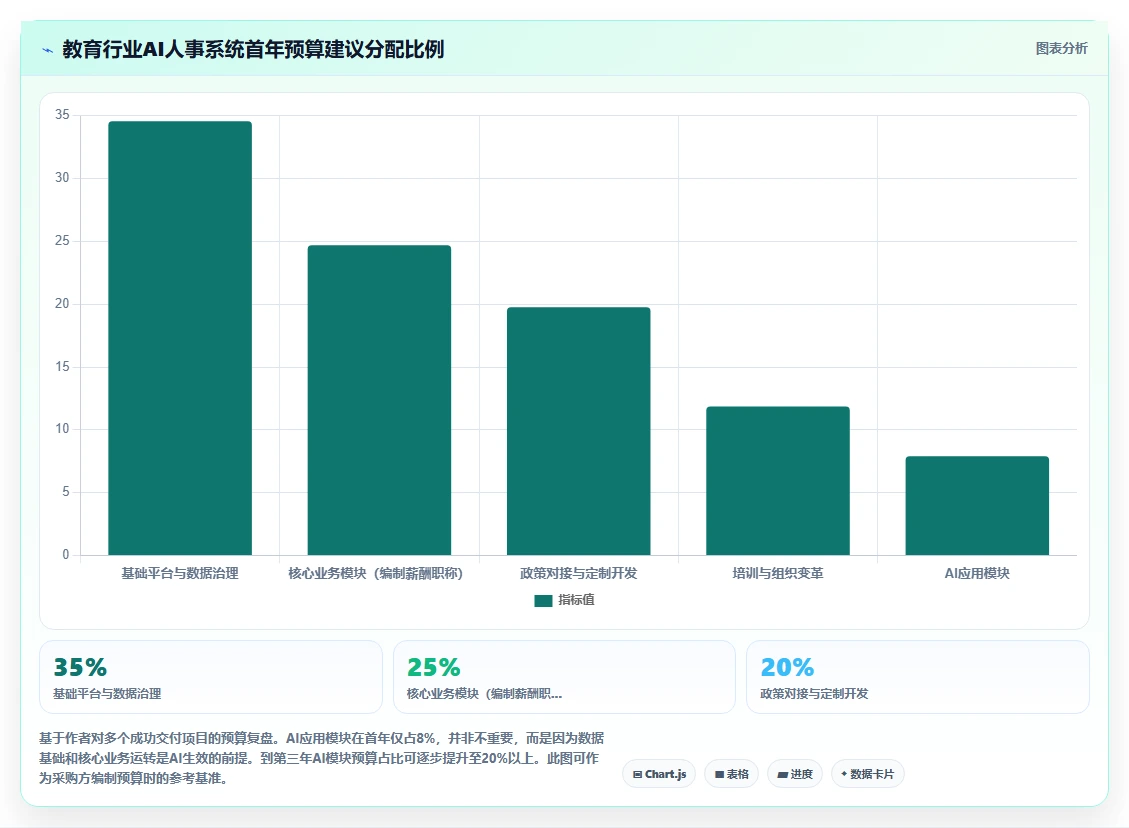Viewport: 1129px width, 828px height.
Task: Click x-axis label 基础平台与数据治理
Action: (180, 573)
